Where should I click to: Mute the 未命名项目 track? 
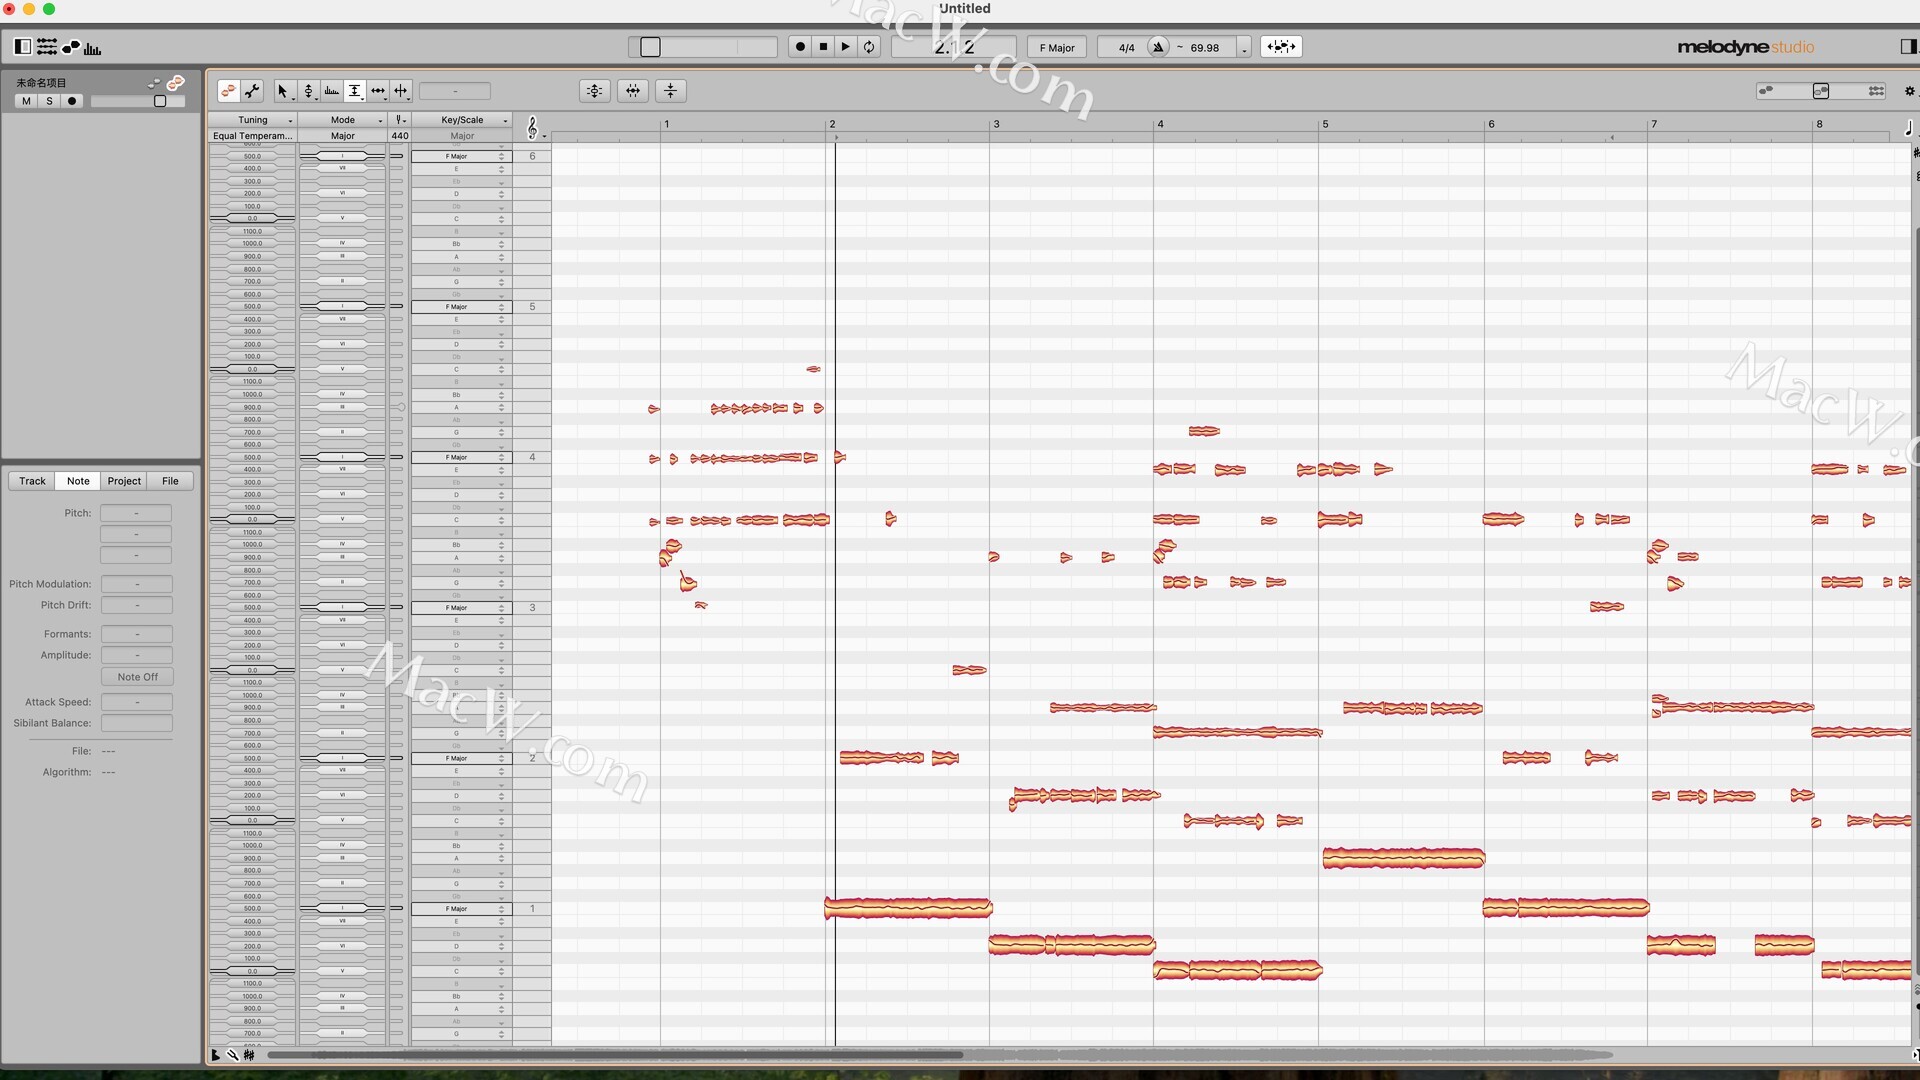[x=26, y=101]
